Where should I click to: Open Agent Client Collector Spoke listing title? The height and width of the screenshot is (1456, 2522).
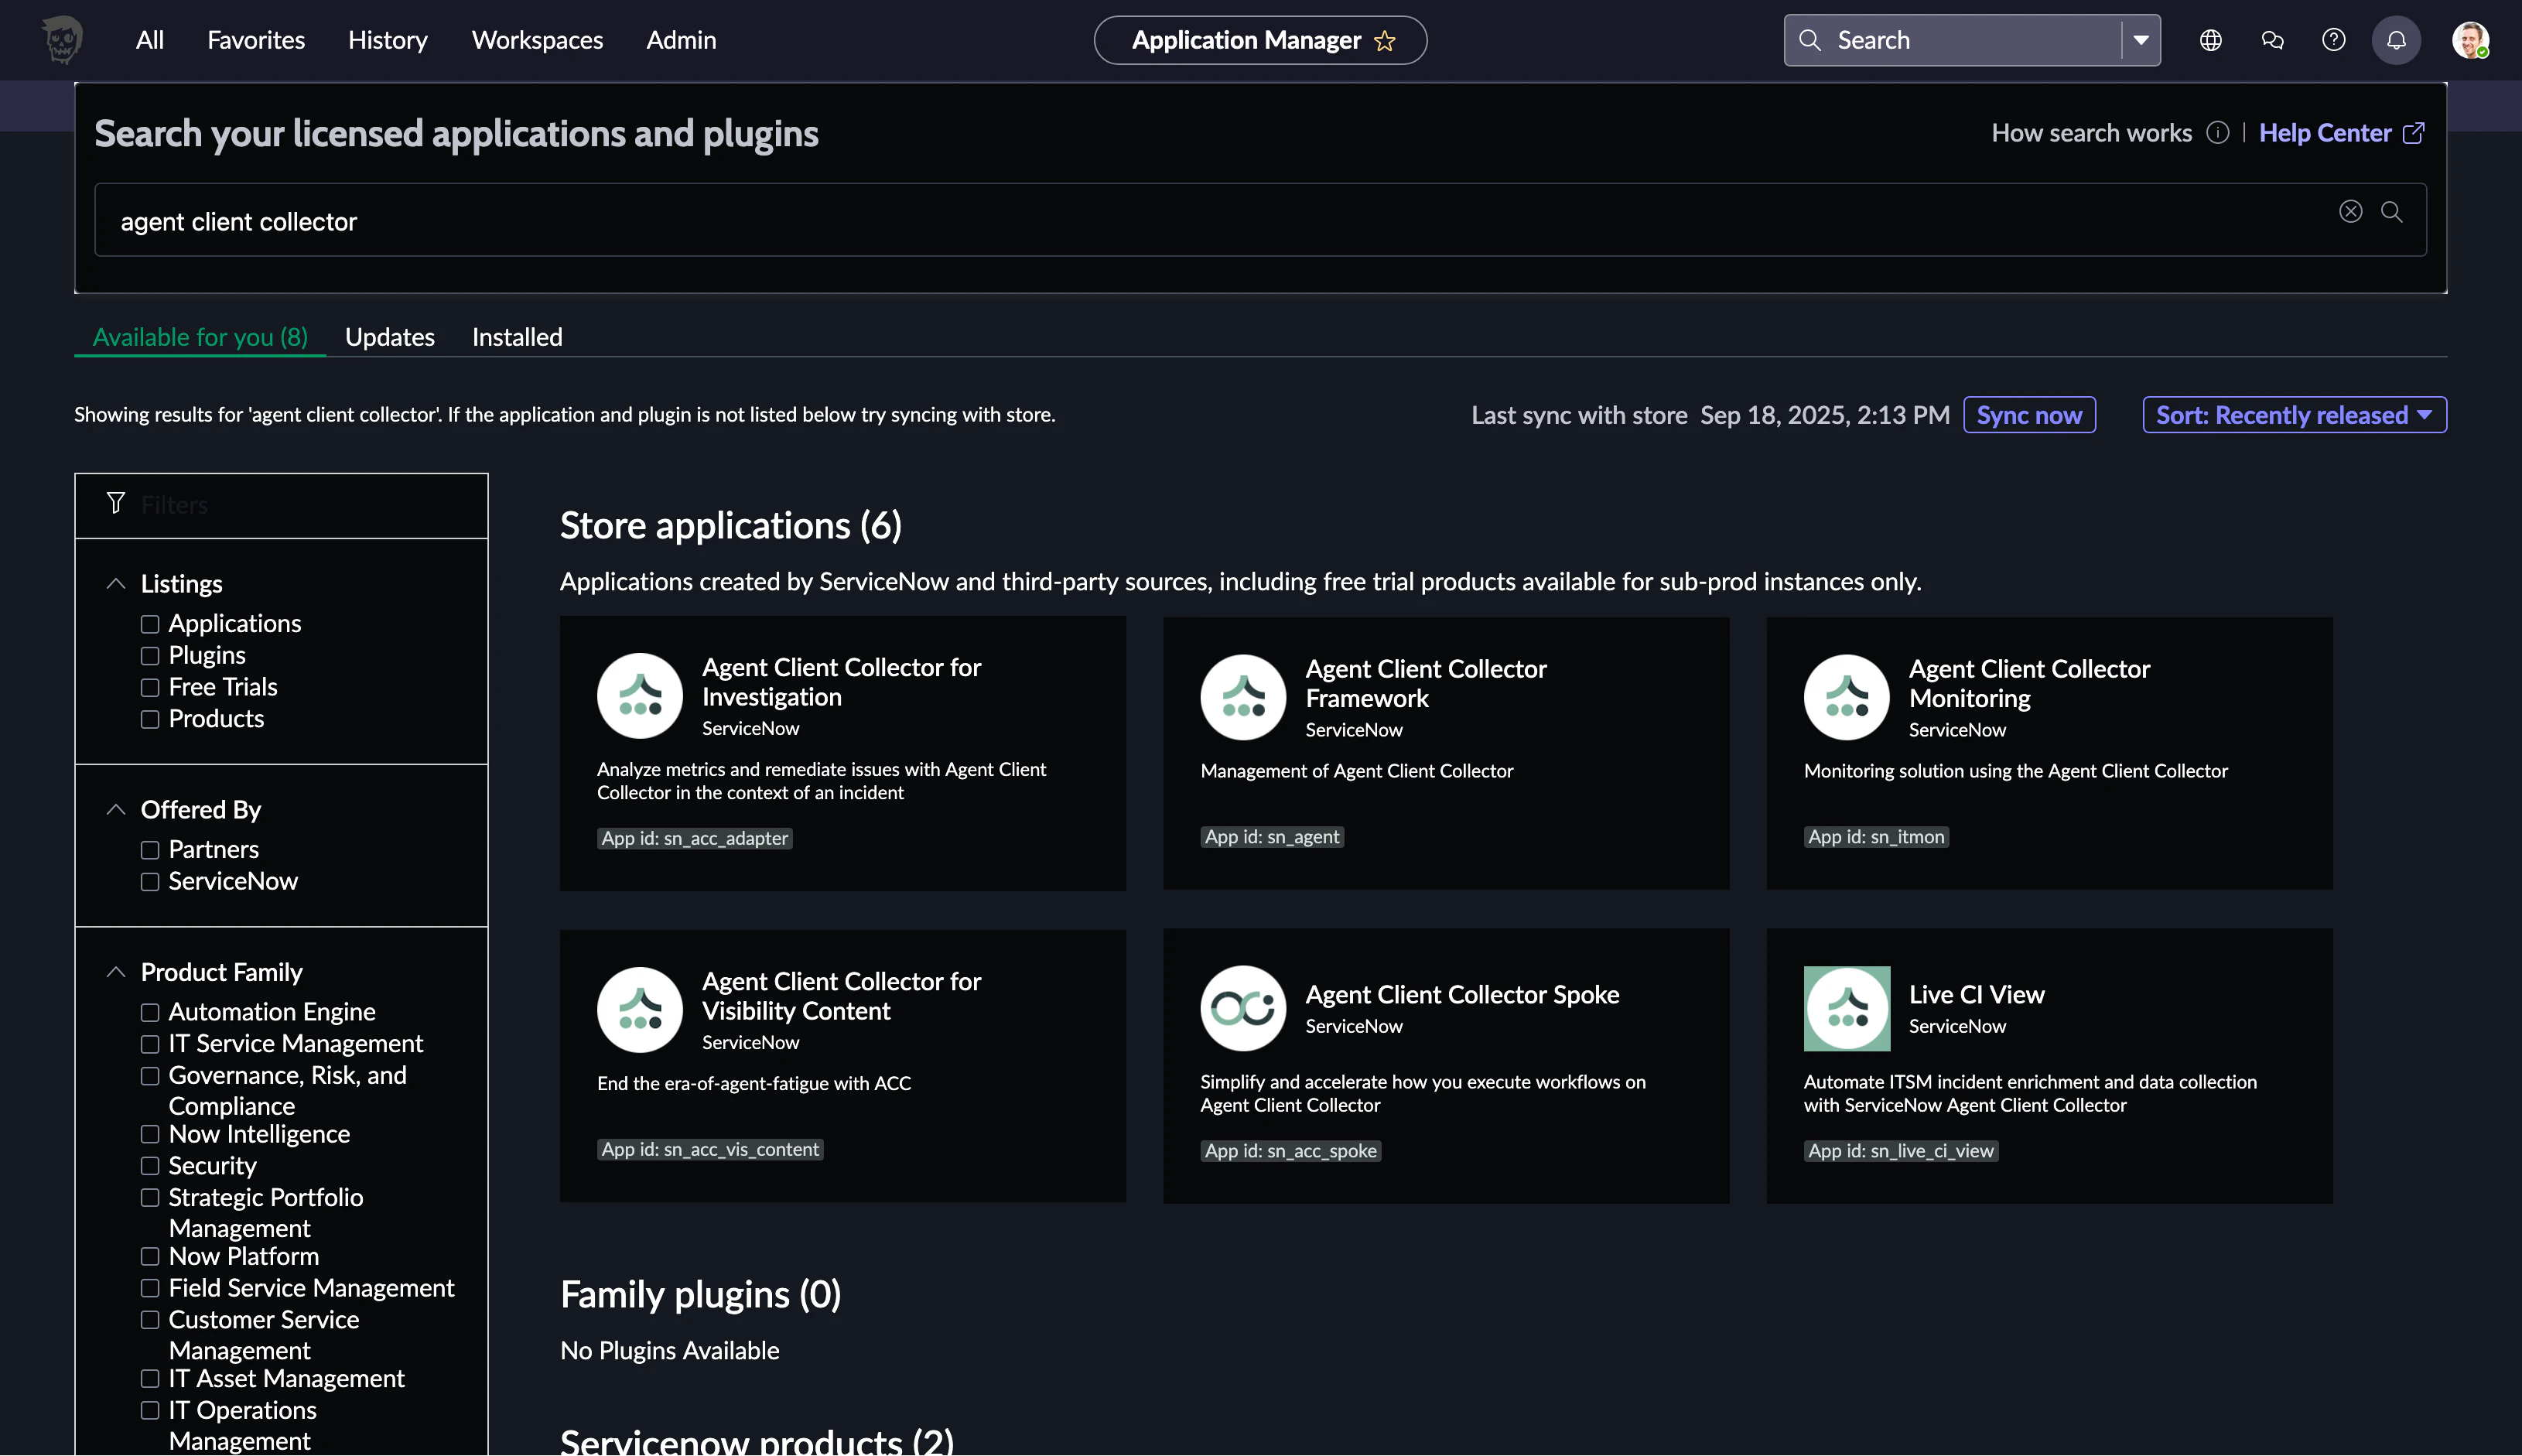1462,994
